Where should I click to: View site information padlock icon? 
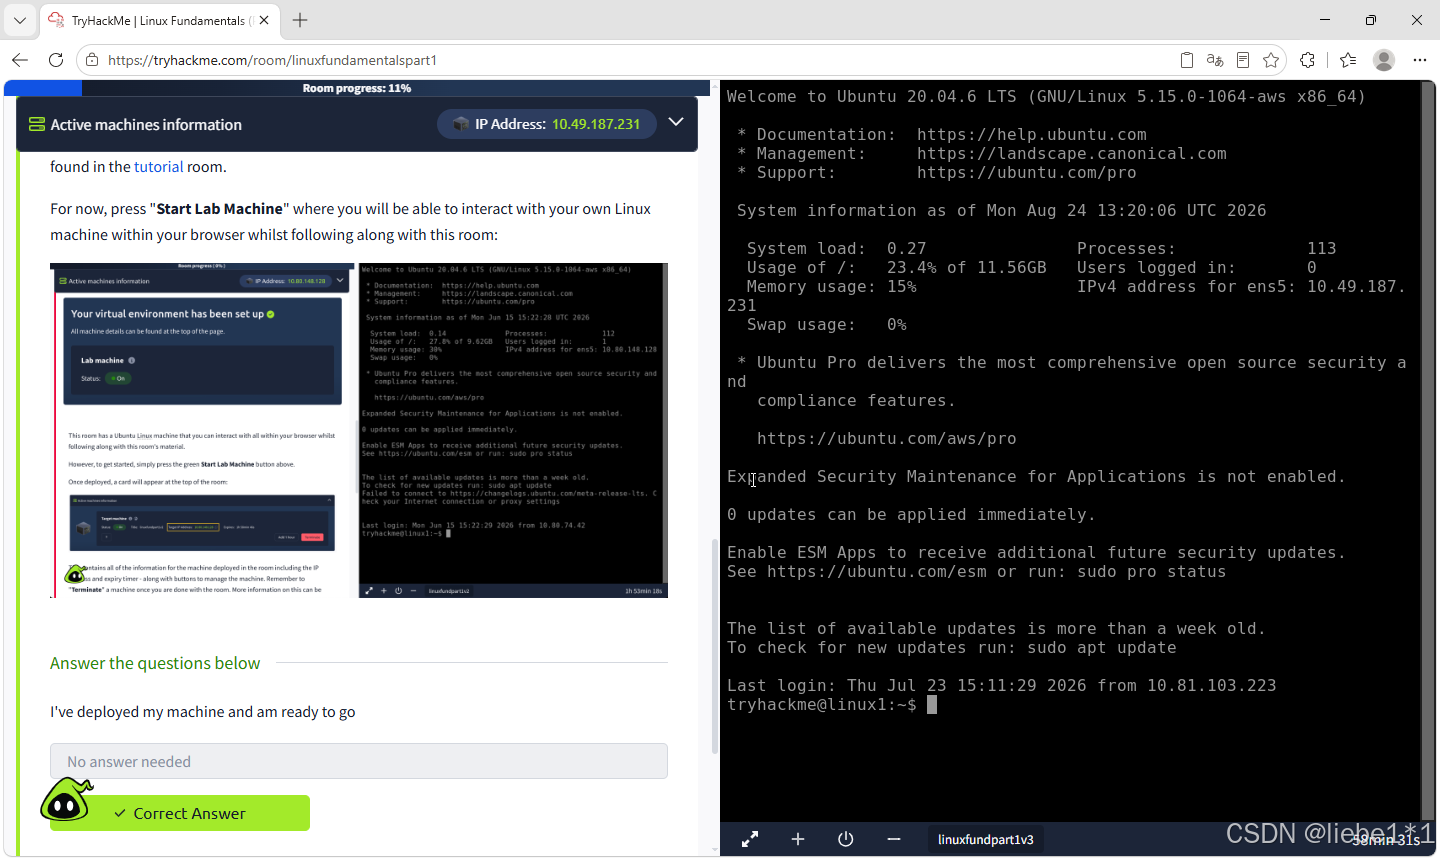pyautogui.click(x=92, y=60)
